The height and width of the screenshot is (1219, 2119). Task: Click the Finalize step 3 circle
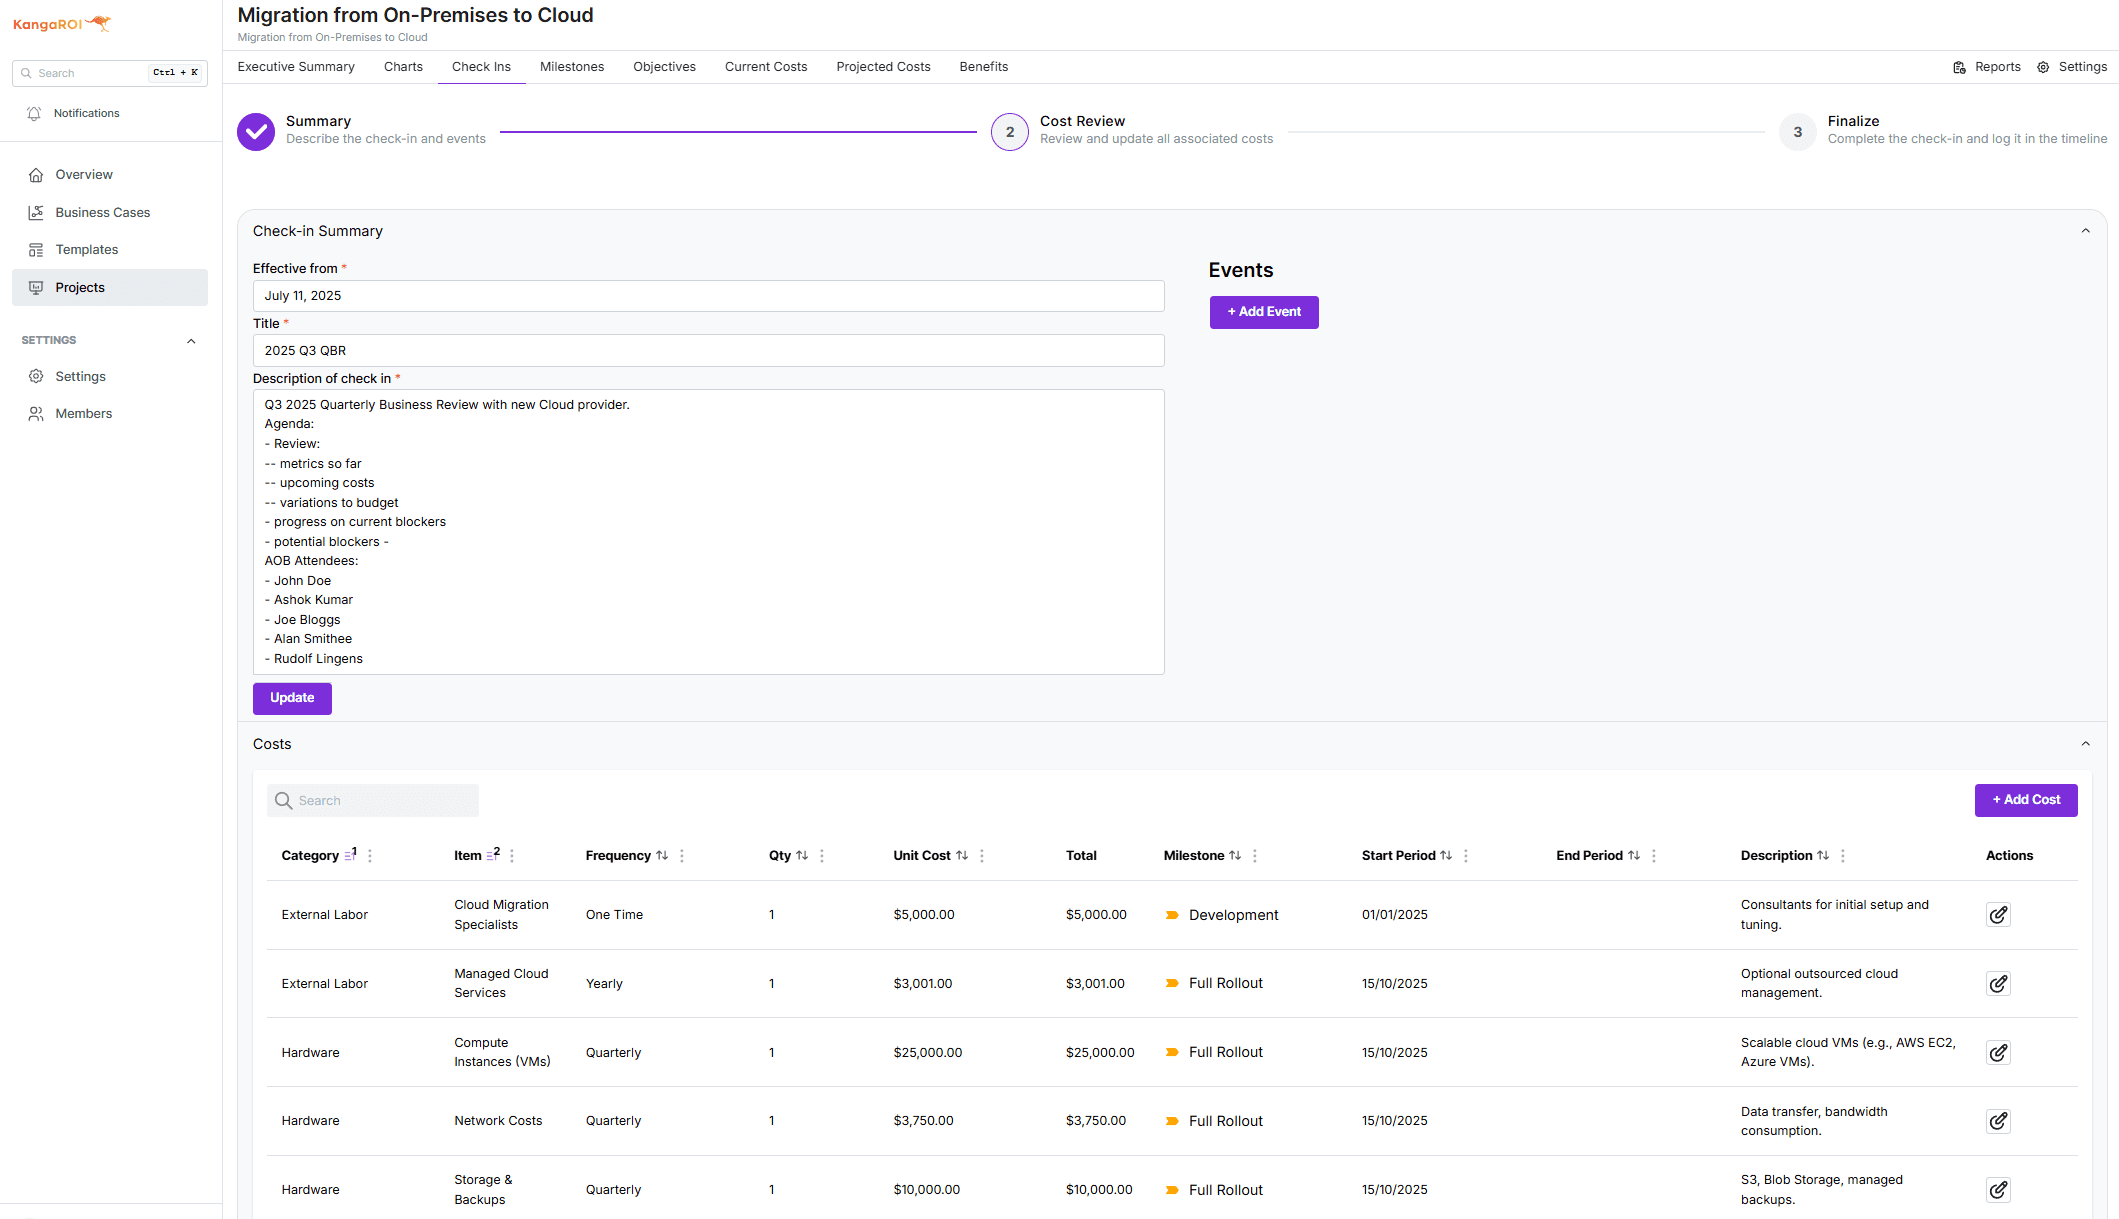(x=1798, y=131)
